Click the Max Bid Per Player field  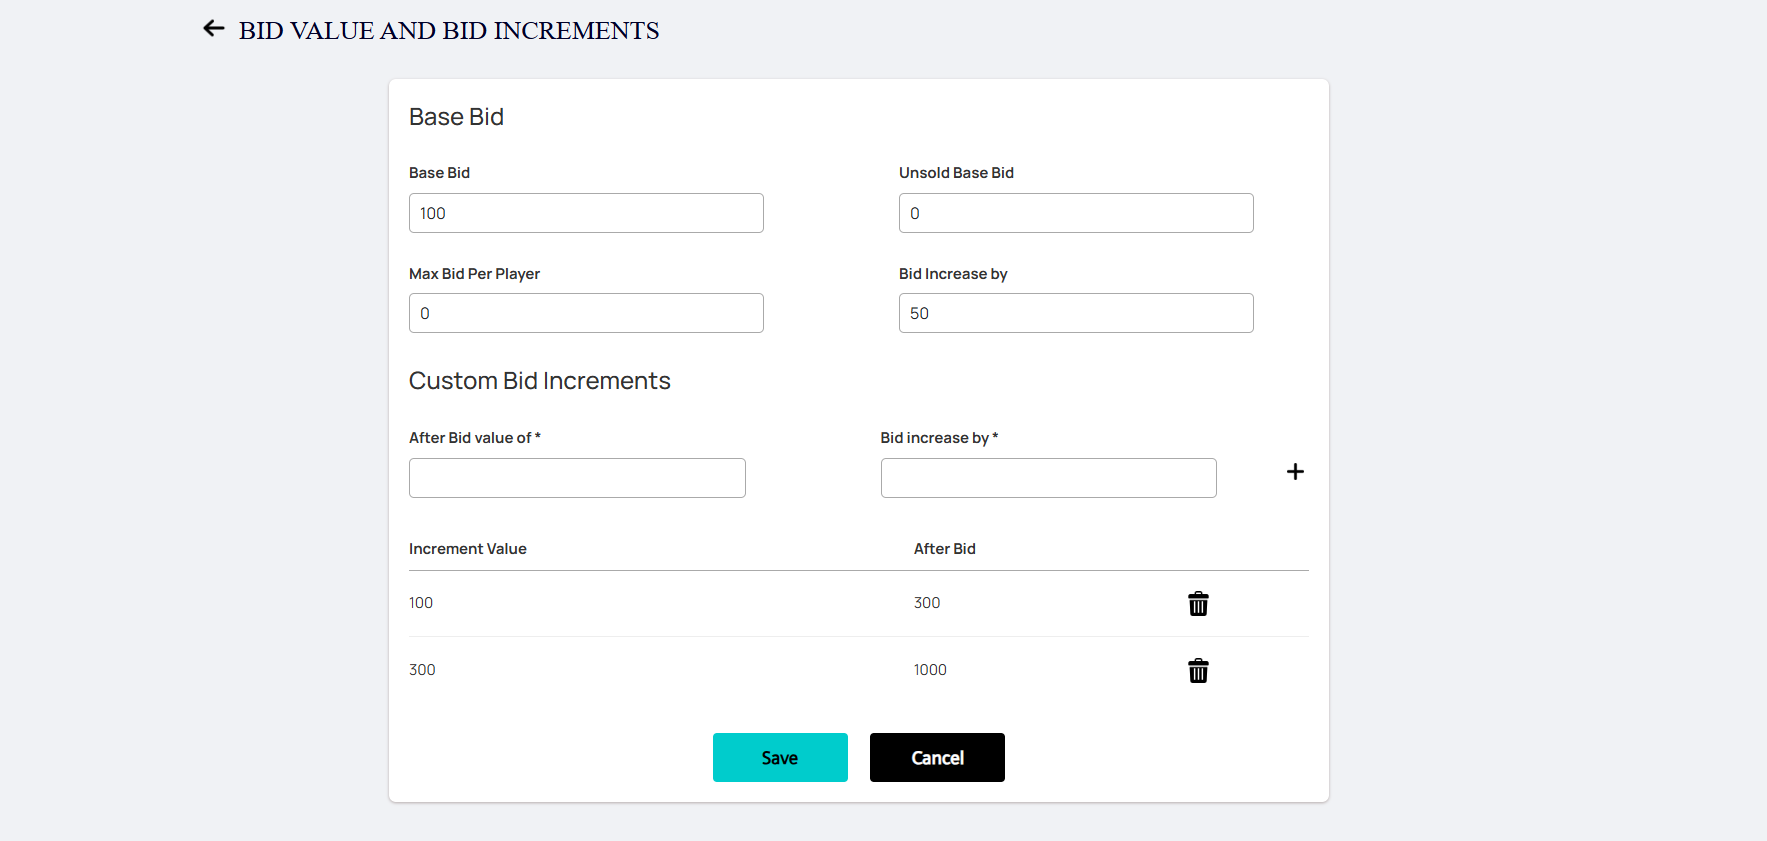pyautogui.click(x=586, y=313)
